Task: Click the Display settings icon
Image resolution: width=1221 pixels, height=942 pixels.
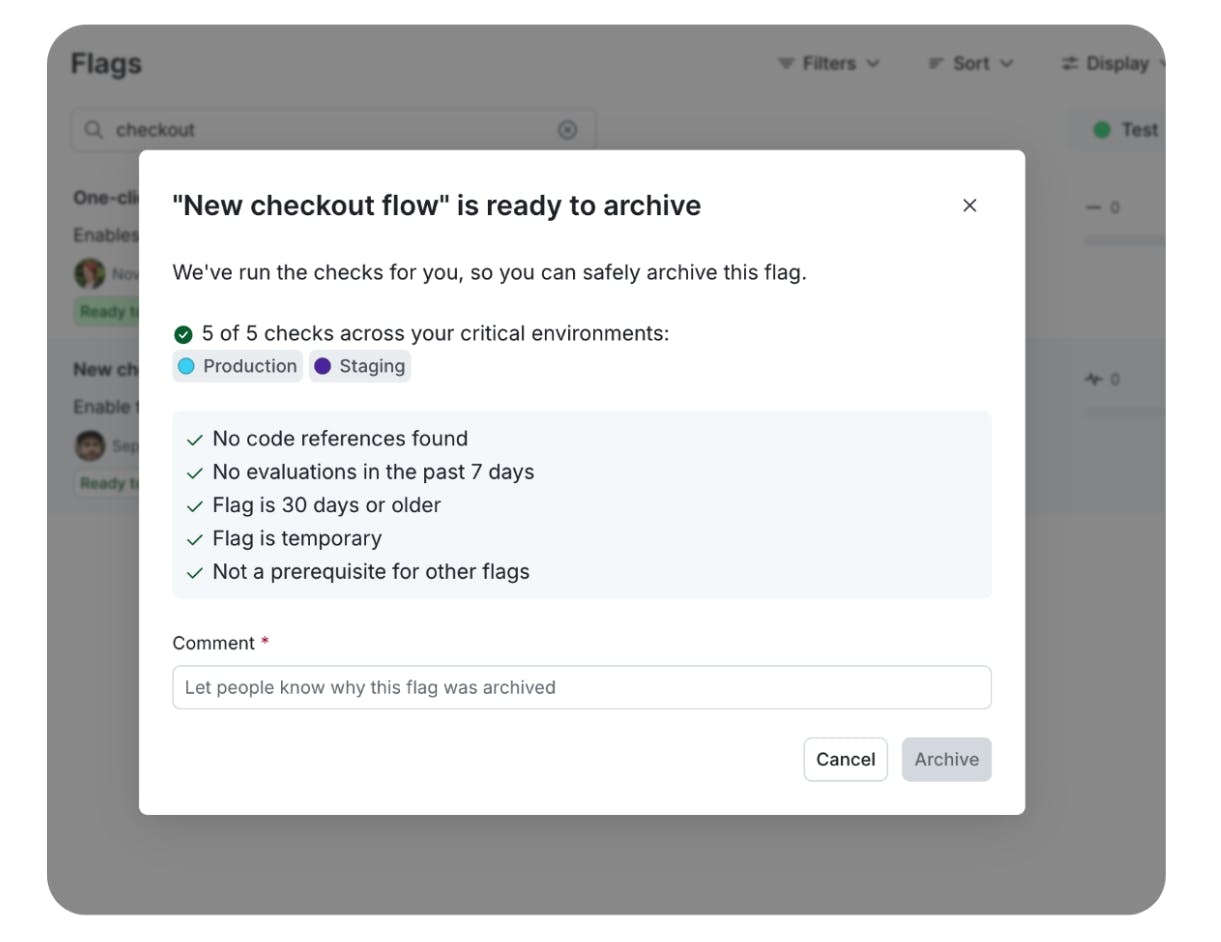Action: point(1070,64)
